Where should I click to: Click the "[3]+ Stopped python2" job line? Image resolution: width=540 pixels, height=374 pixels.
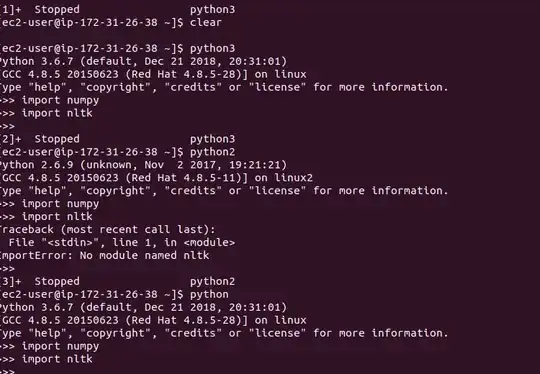click(x=117, y=281)
